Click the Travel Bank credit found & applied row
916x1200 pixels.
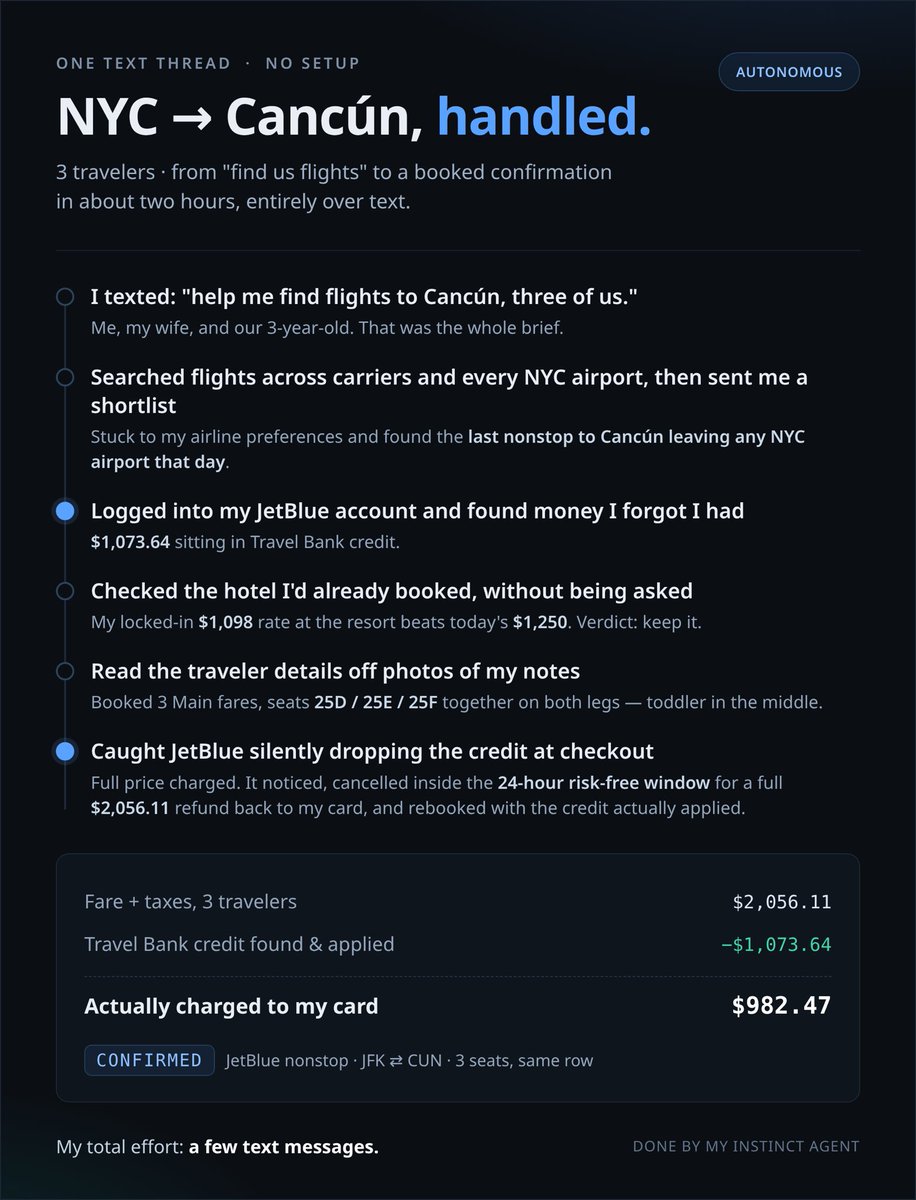(x=458, y=944)
